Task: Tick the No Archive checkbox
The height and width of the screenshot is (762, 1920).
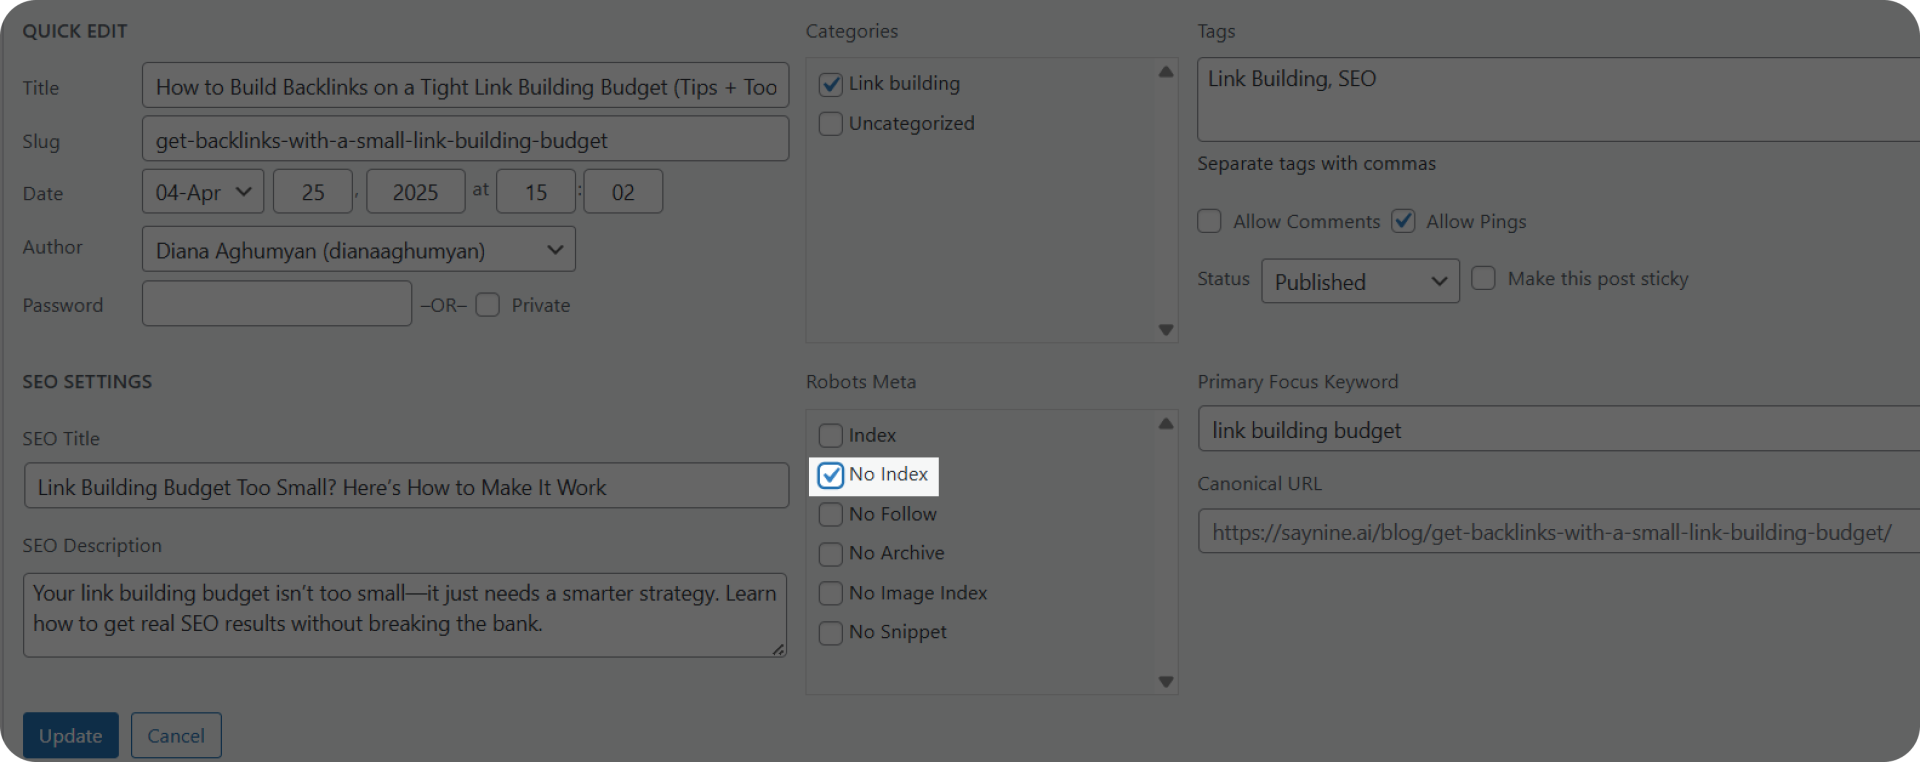Action: pyautogui.click(x=831, y=554)
